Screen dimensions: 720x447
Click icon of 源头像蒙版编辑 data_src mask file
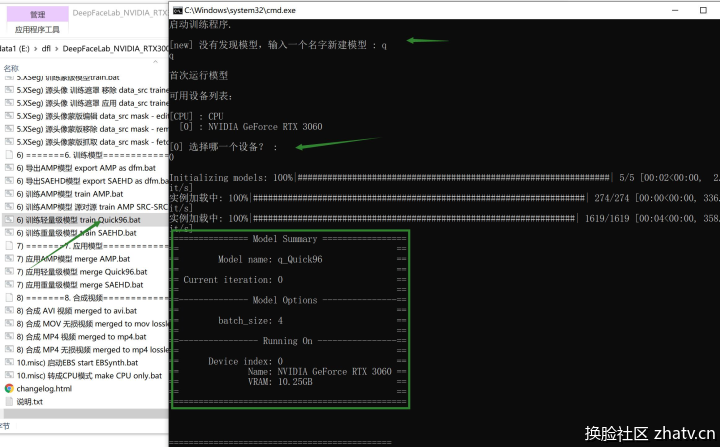coord(9,116)
